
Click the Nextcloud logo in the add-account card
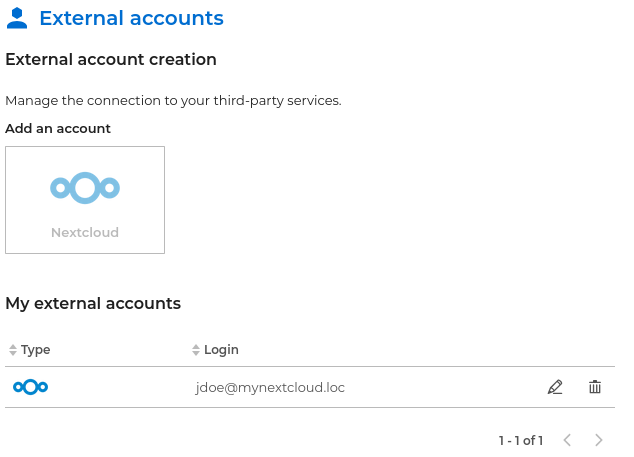[x=85, y=187]
